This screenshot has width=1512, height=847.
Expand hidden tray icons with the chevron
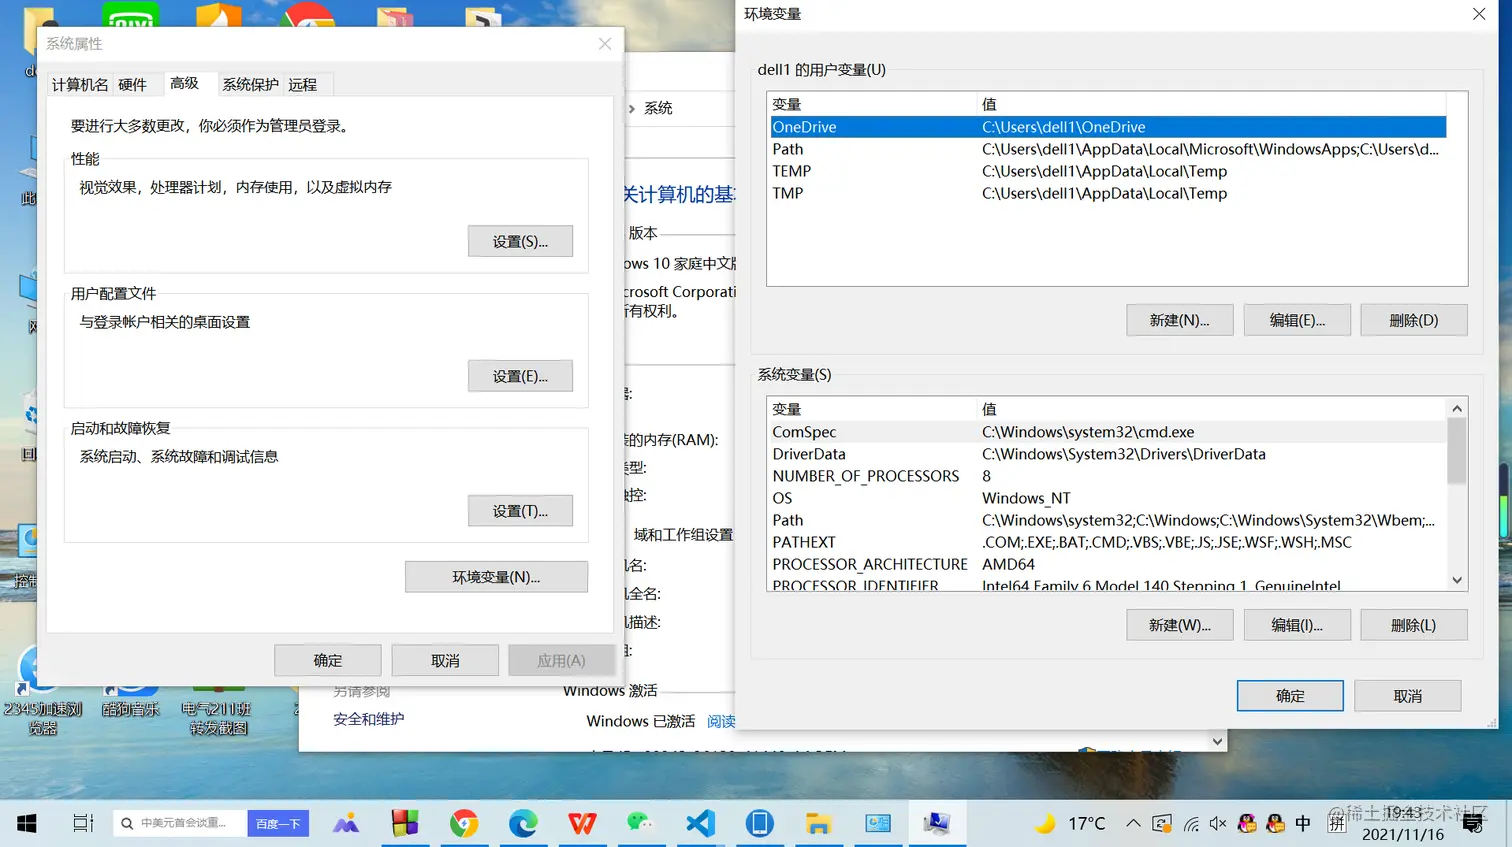click(x=1134, y=823)
